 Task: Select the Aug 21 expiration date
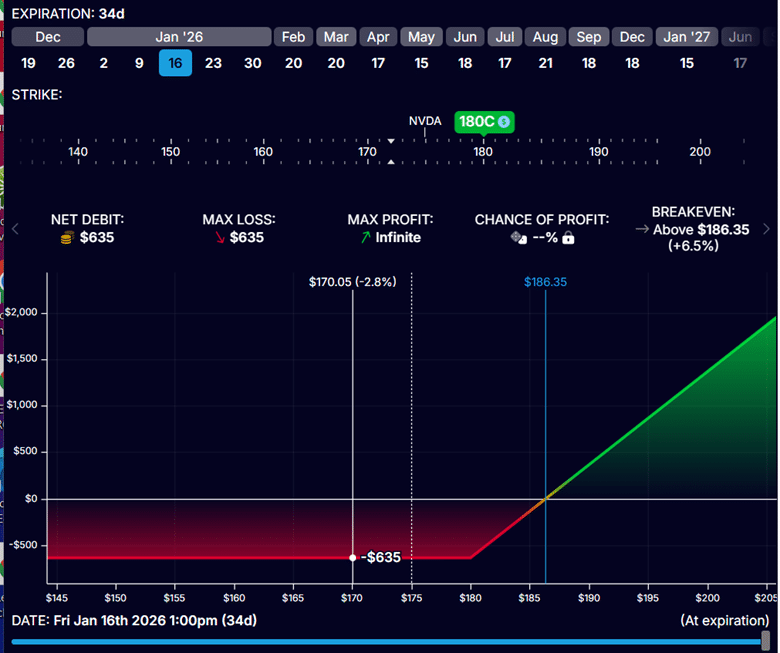point(545,63)
